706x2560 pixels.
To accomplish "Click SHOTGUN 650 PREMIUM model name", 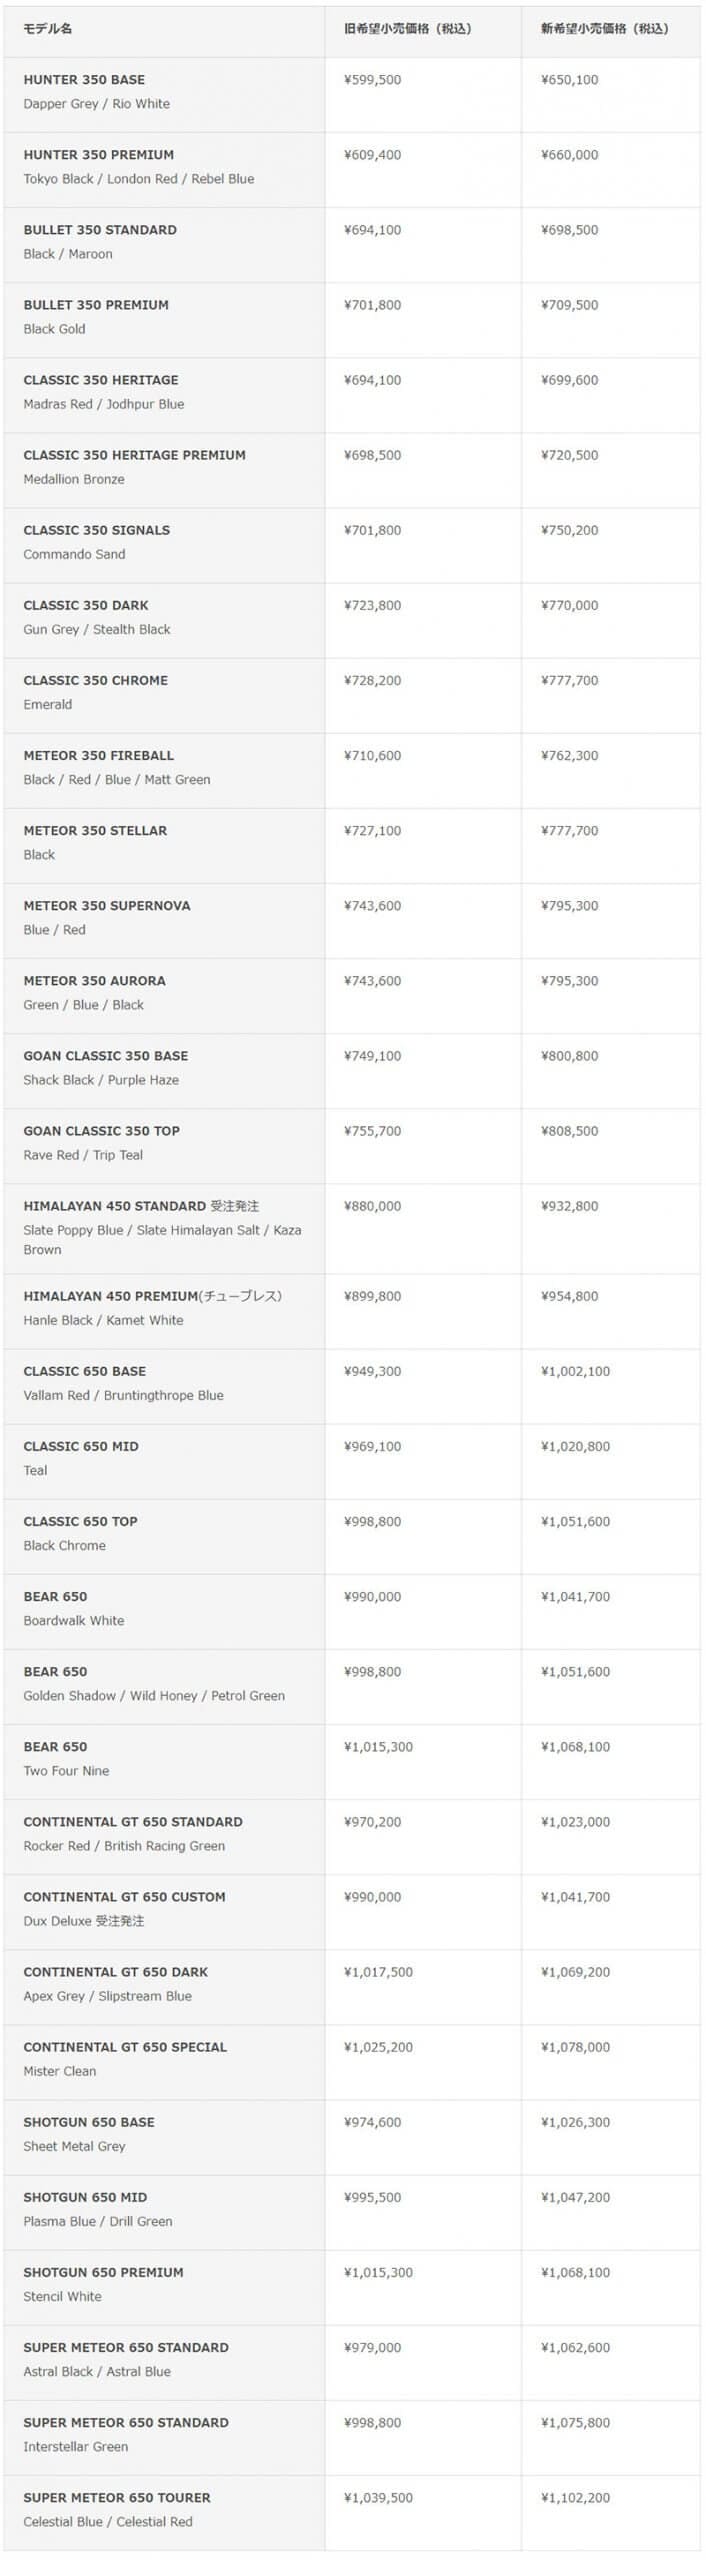I will click(104, 2272).
